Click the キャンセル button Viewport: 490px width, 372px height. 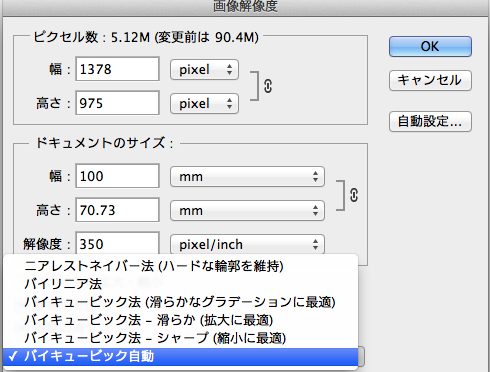click(430, 80)
